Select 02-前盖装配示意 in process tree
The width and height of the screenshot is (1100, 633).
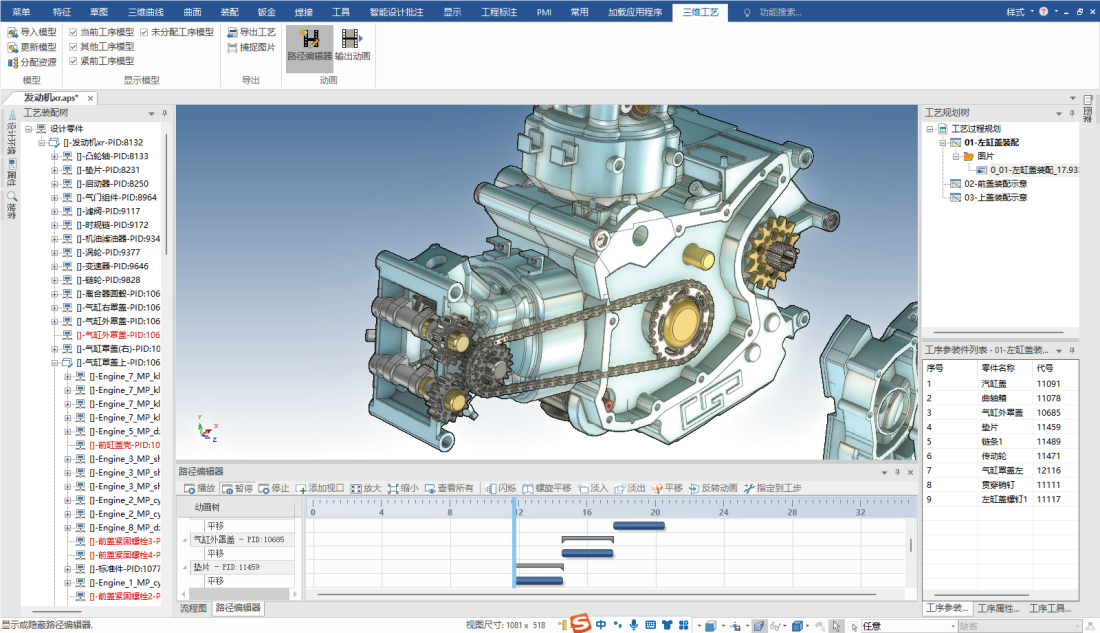(997, 184)
